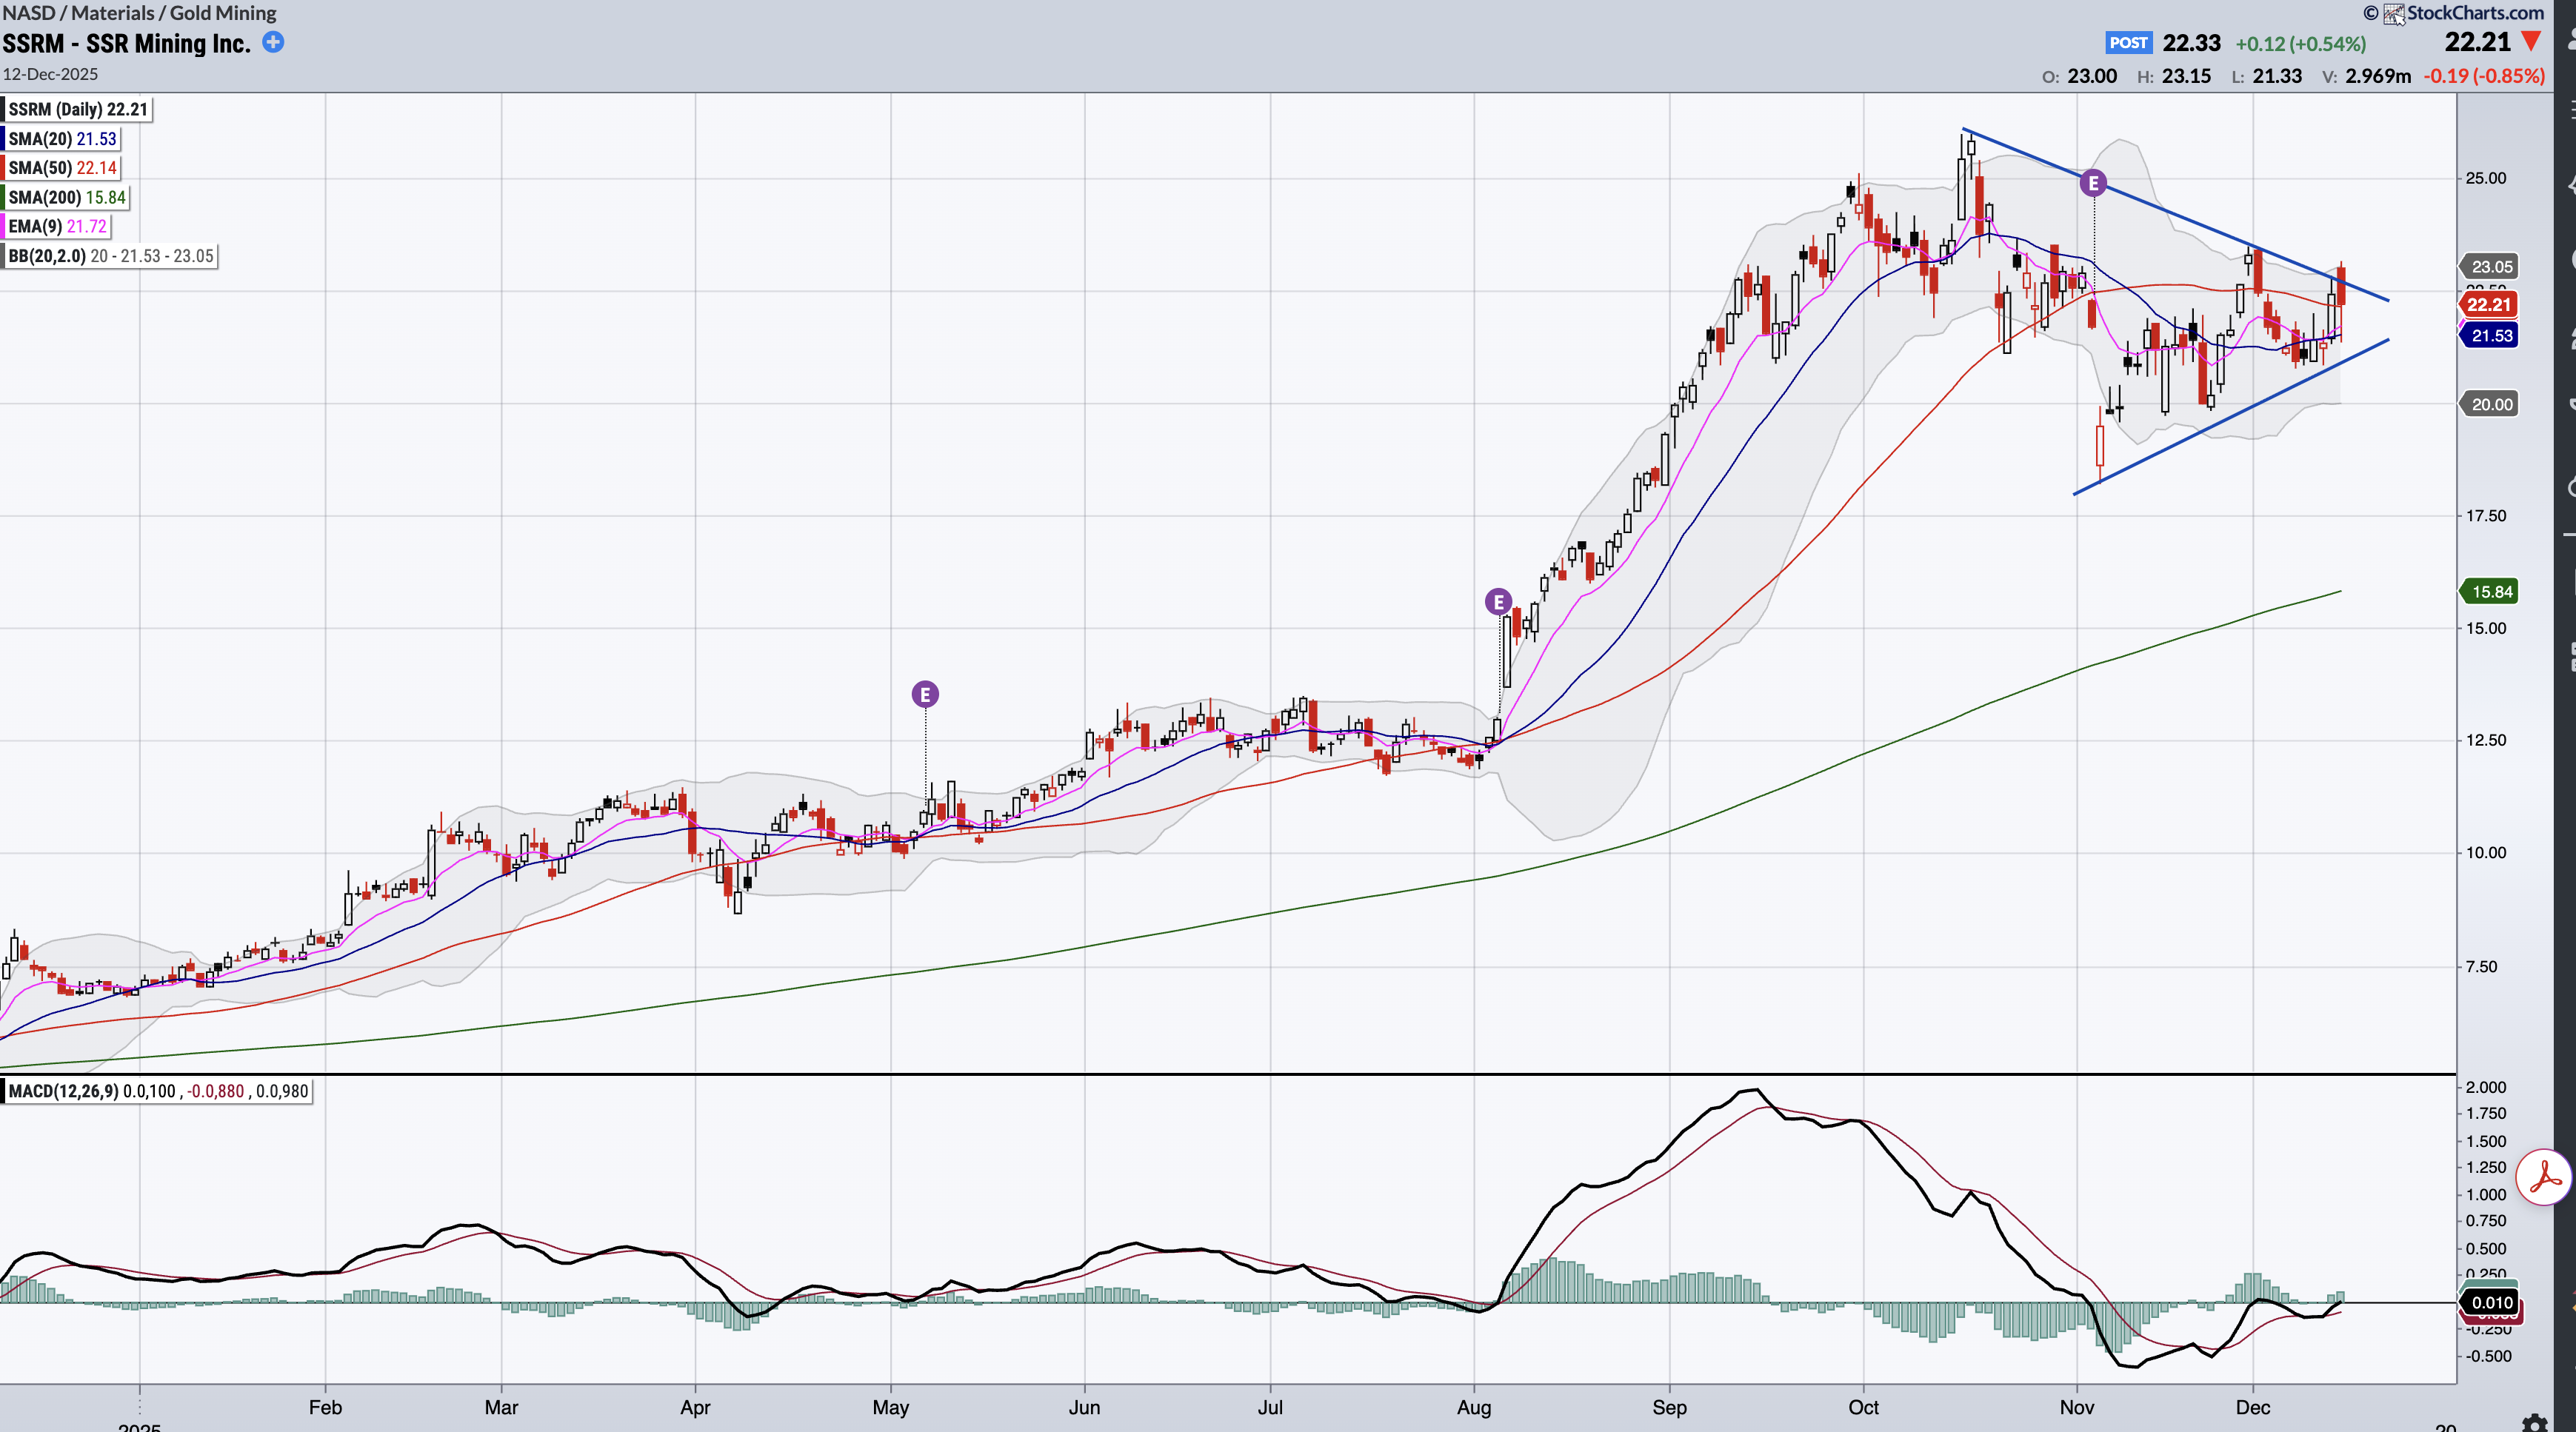Toggle the SMA(50) legend entry
Image resolution: width=2576 pixels, height=1432 pixels.
click(x=62, y=168)
